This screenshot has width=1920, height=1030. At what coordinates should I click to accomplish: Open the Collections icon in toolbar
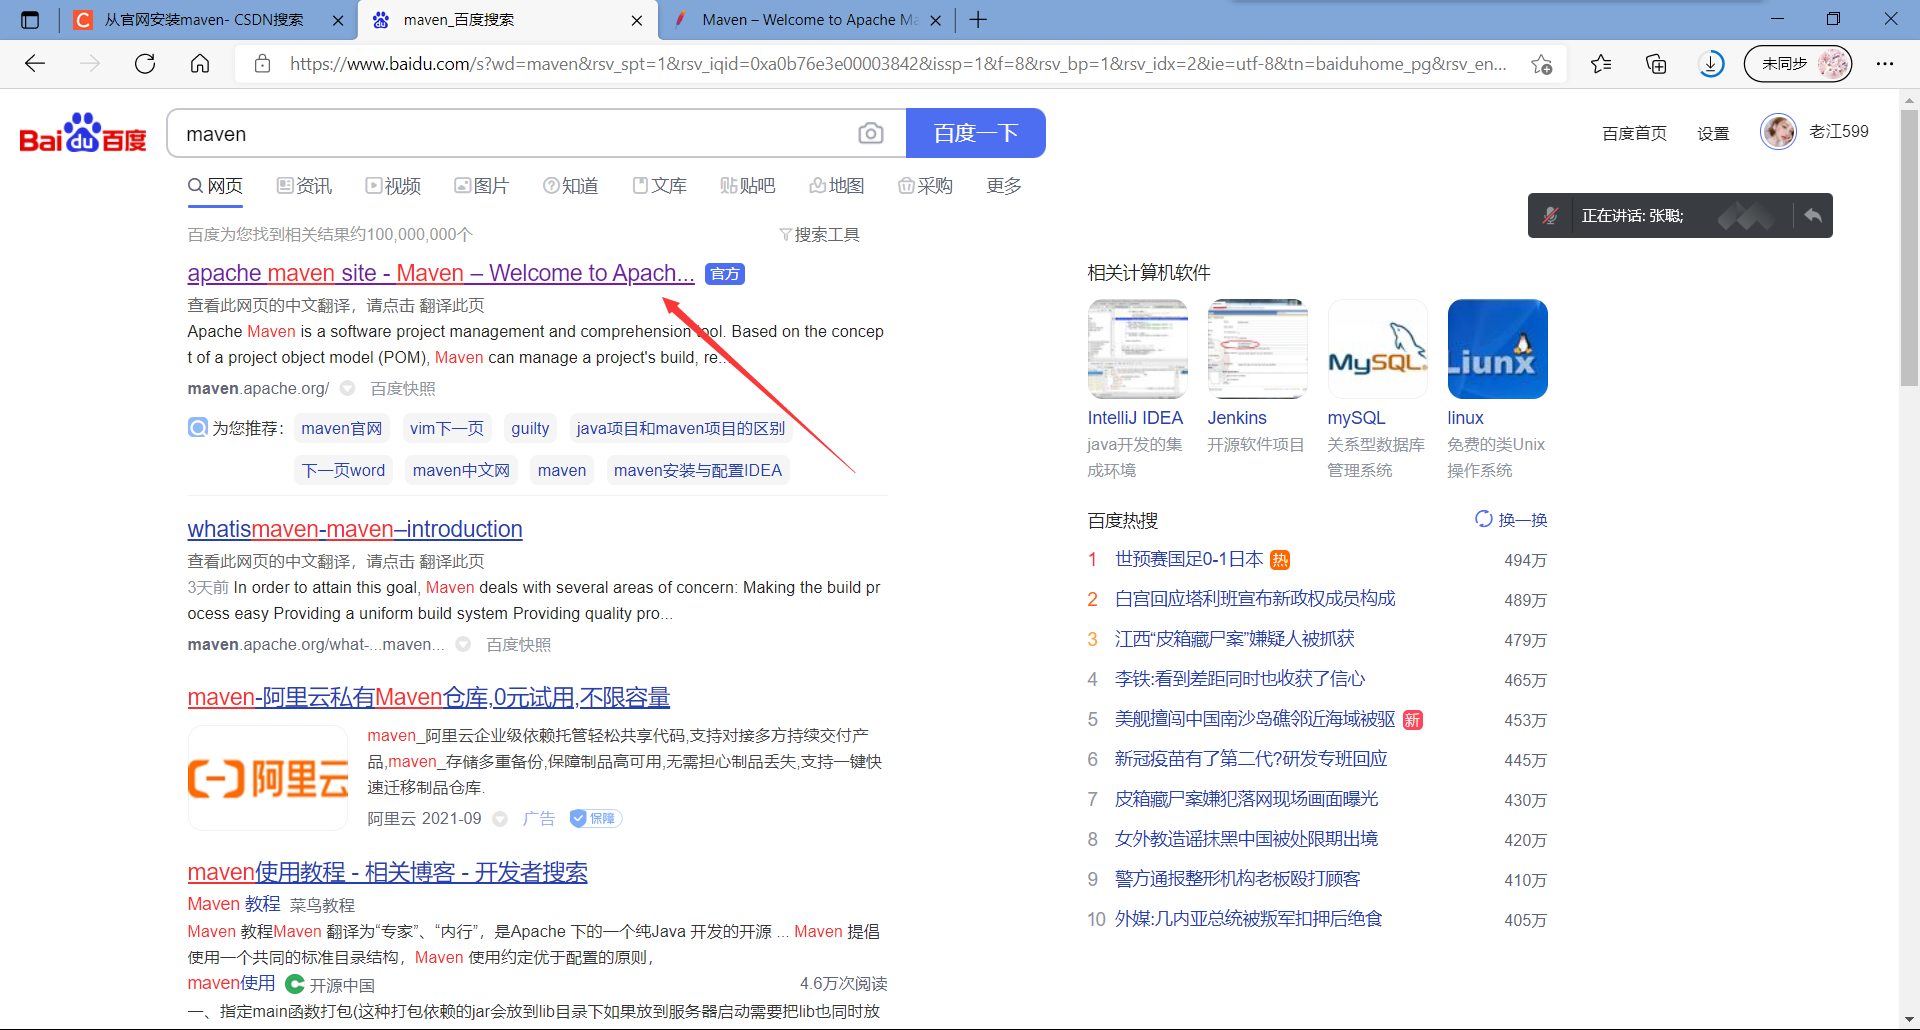click(x=1656, y=64)
